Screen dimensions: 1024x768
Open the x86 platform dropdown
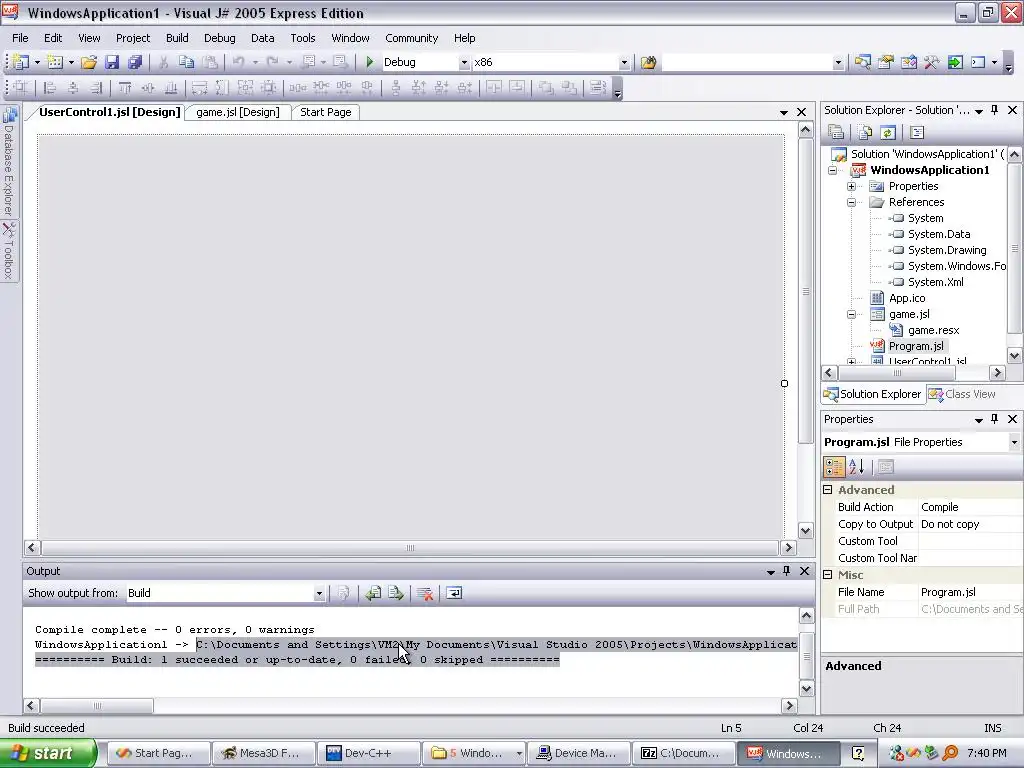pos(624,63)
